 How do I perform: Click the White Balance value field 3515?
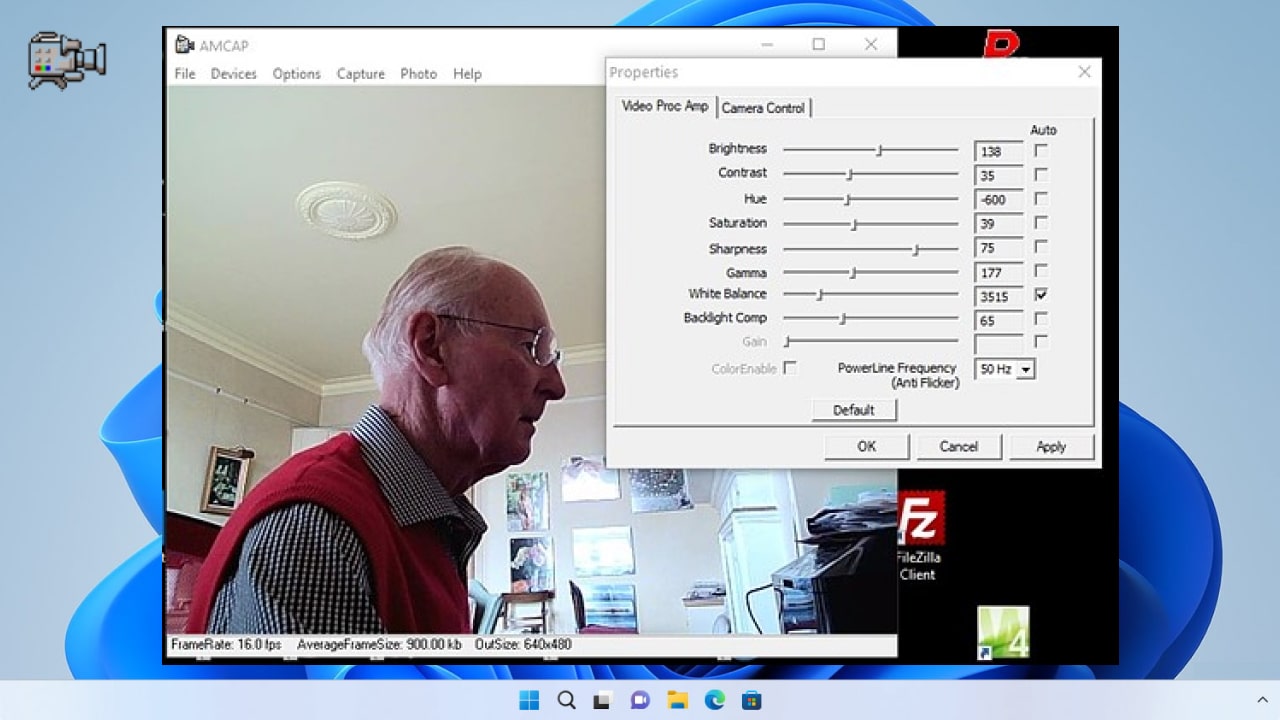pos(999,297)
